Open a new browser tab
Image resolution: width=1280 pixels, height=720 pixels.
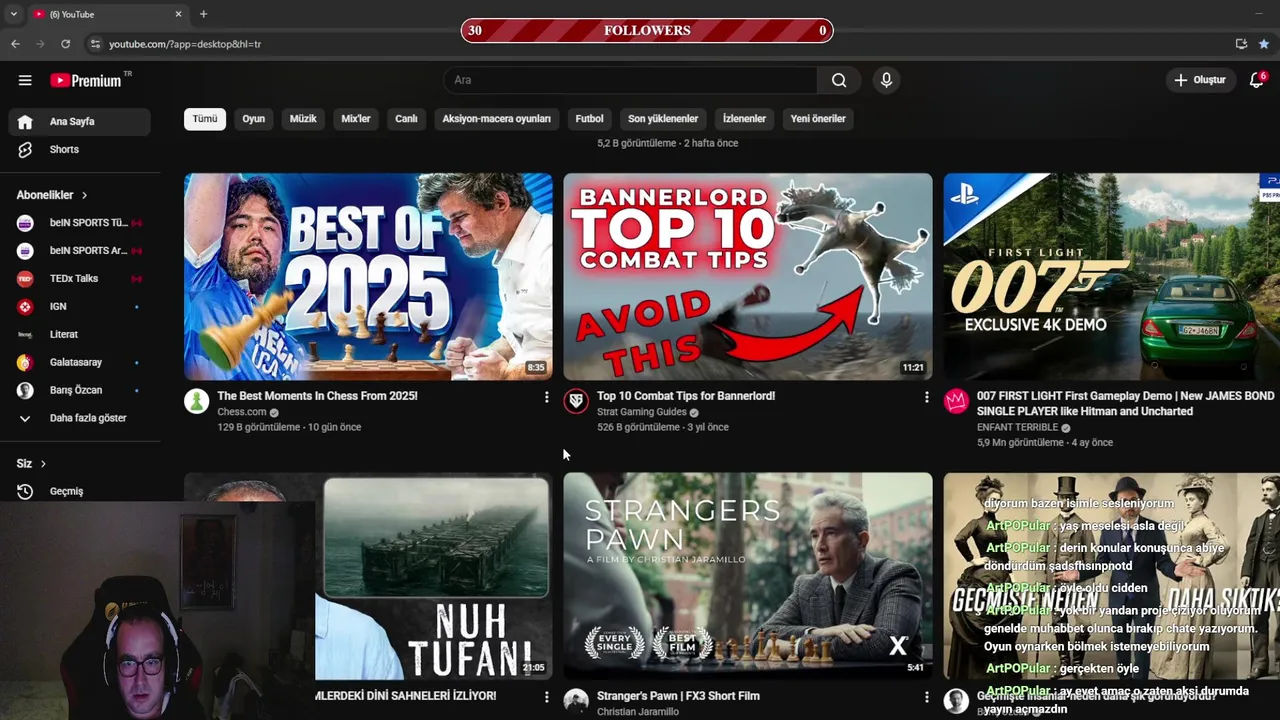pyautogui.click(x=203, y=14)
